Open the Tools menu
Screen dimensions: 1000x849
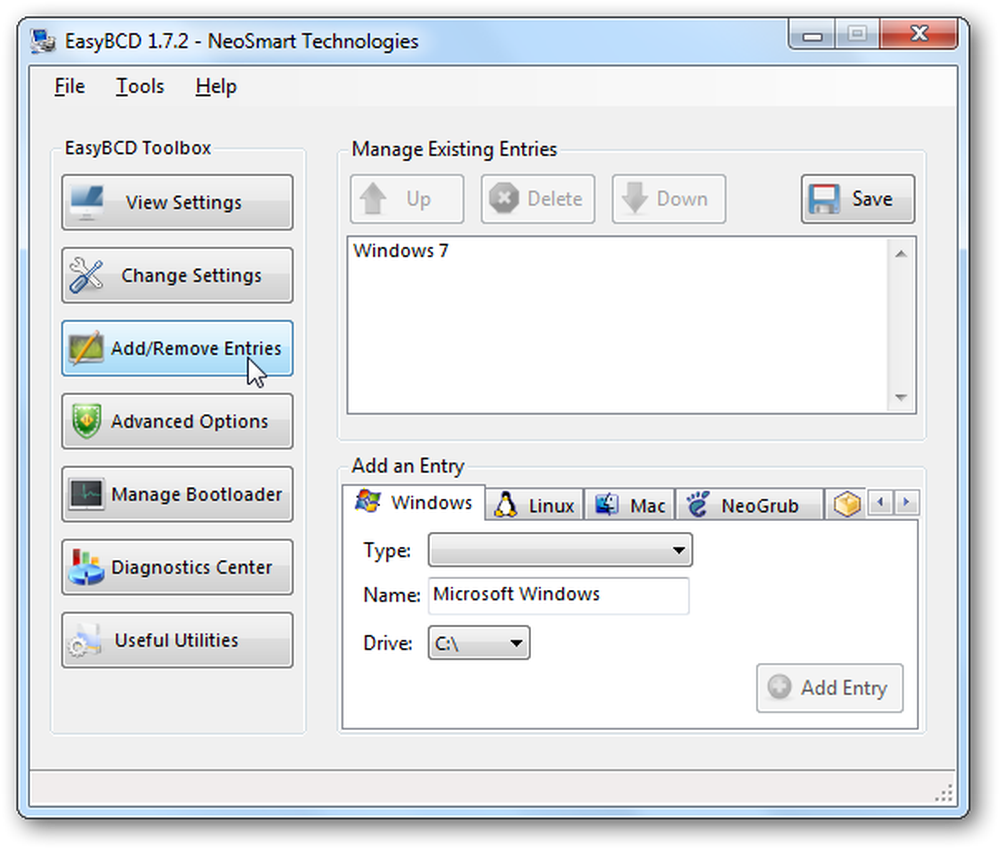coord(140,86)
